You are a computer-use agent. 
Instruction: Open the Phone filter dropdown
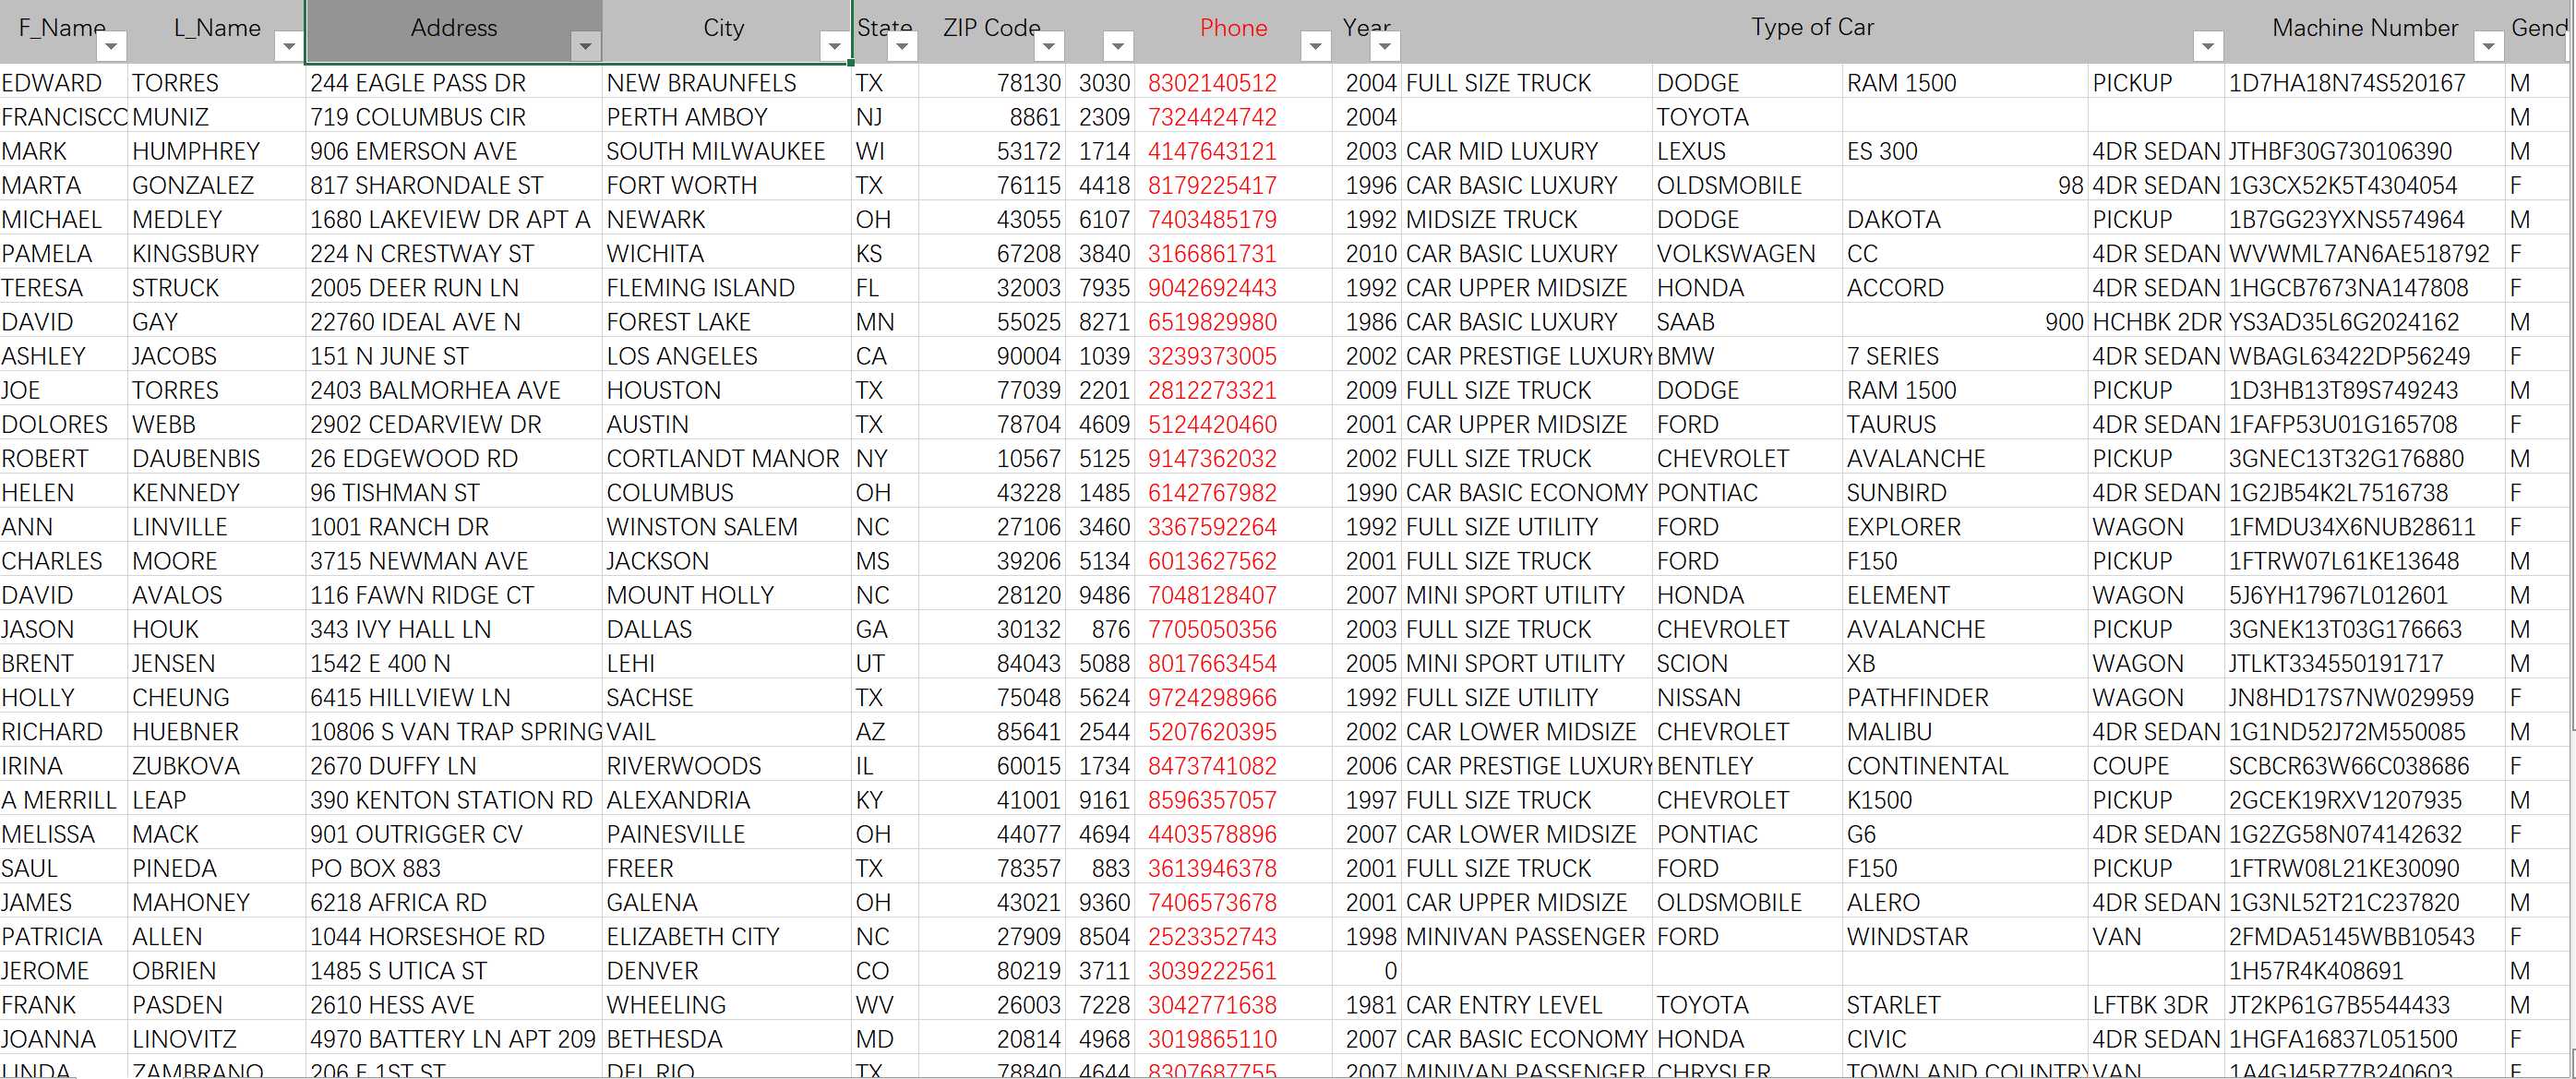tap(1316, 46)
